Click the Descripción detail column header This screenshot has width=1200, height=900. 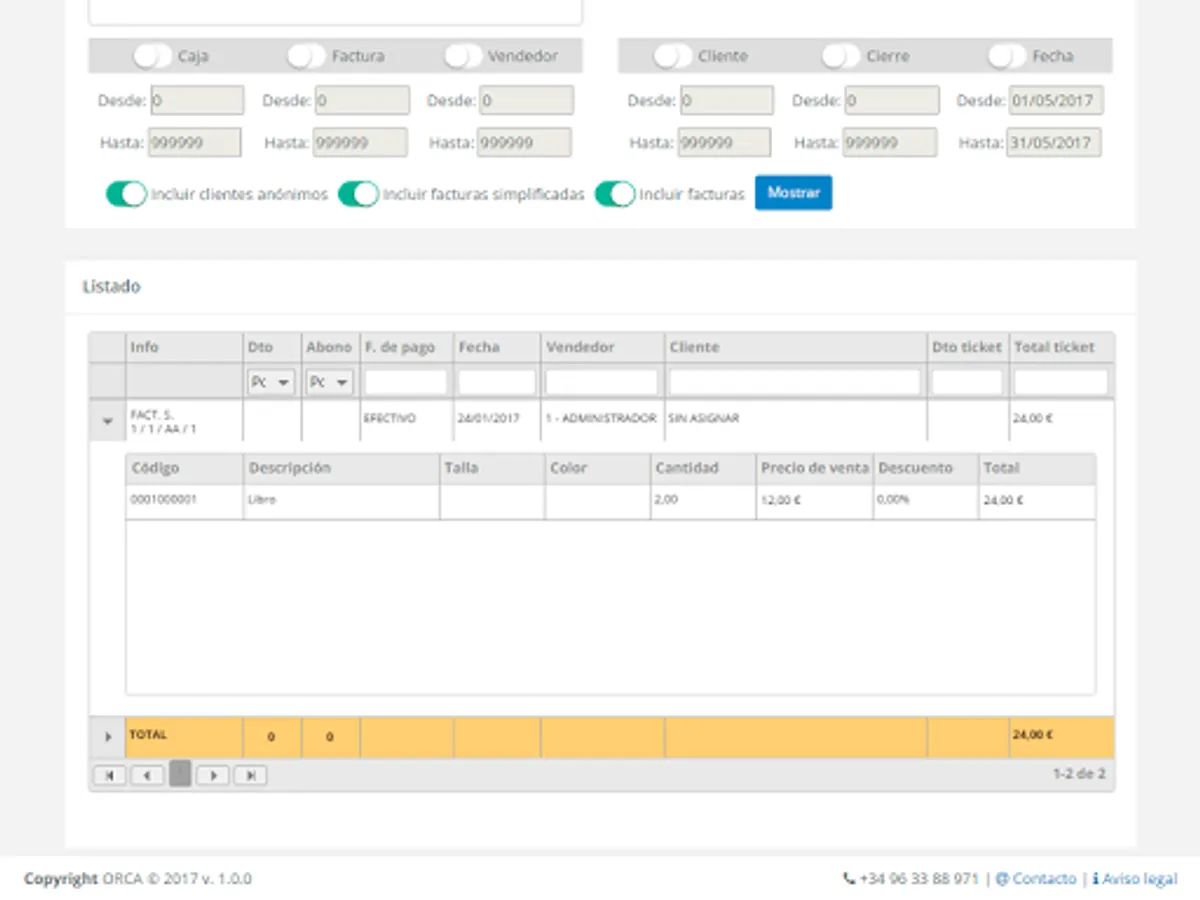point(342,468)
